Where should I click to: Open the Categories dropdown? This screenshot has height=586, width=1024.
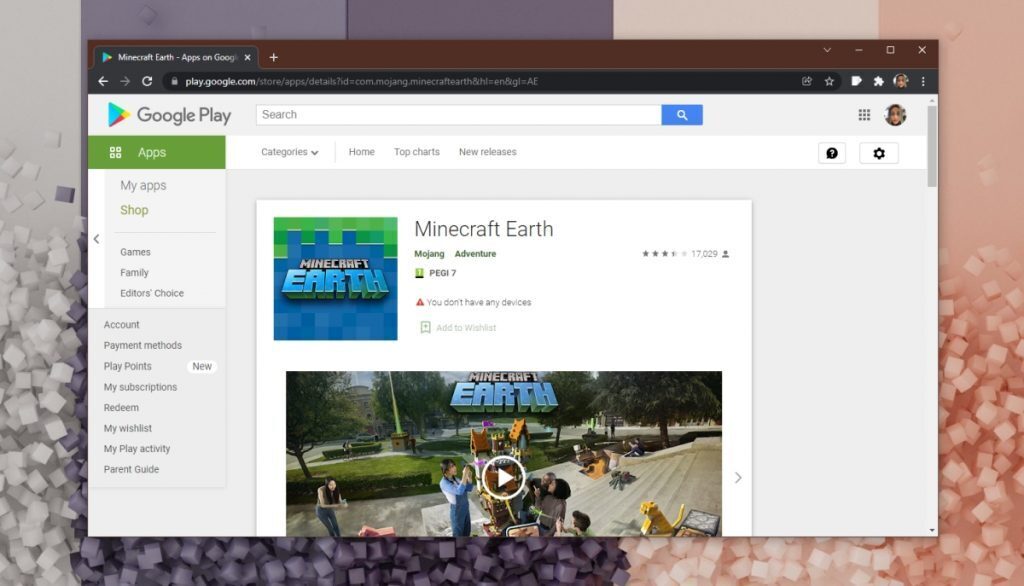coord(289,152)
